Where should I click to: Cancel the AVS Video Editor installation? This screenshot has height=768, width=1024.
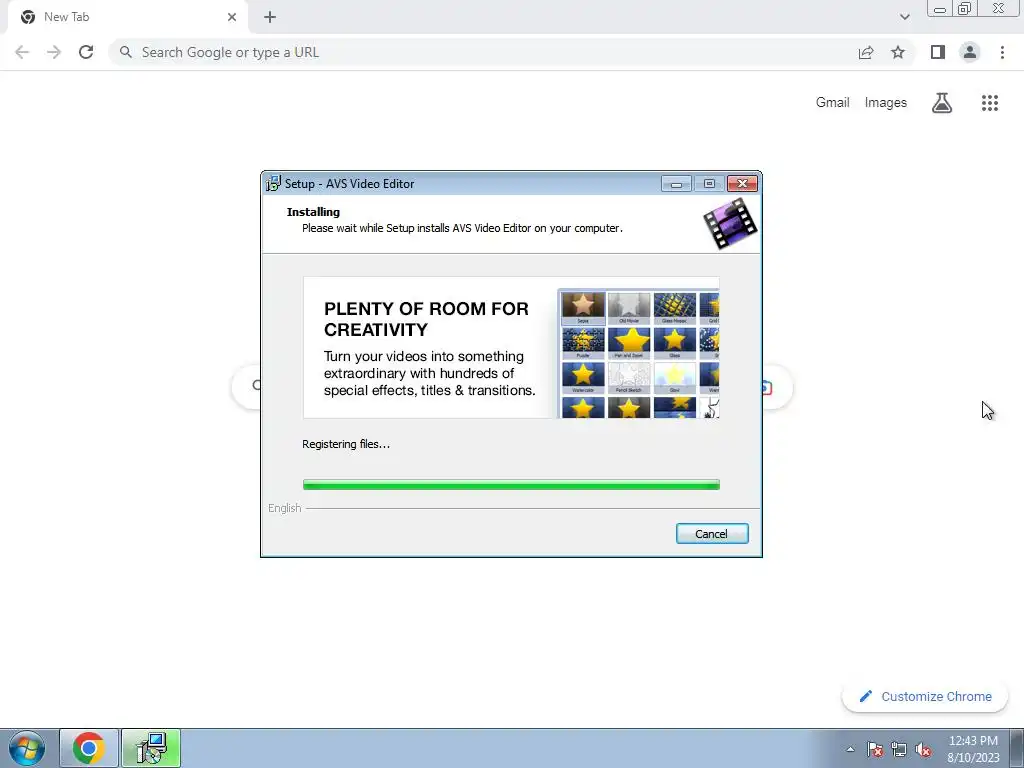pos(712,534)
